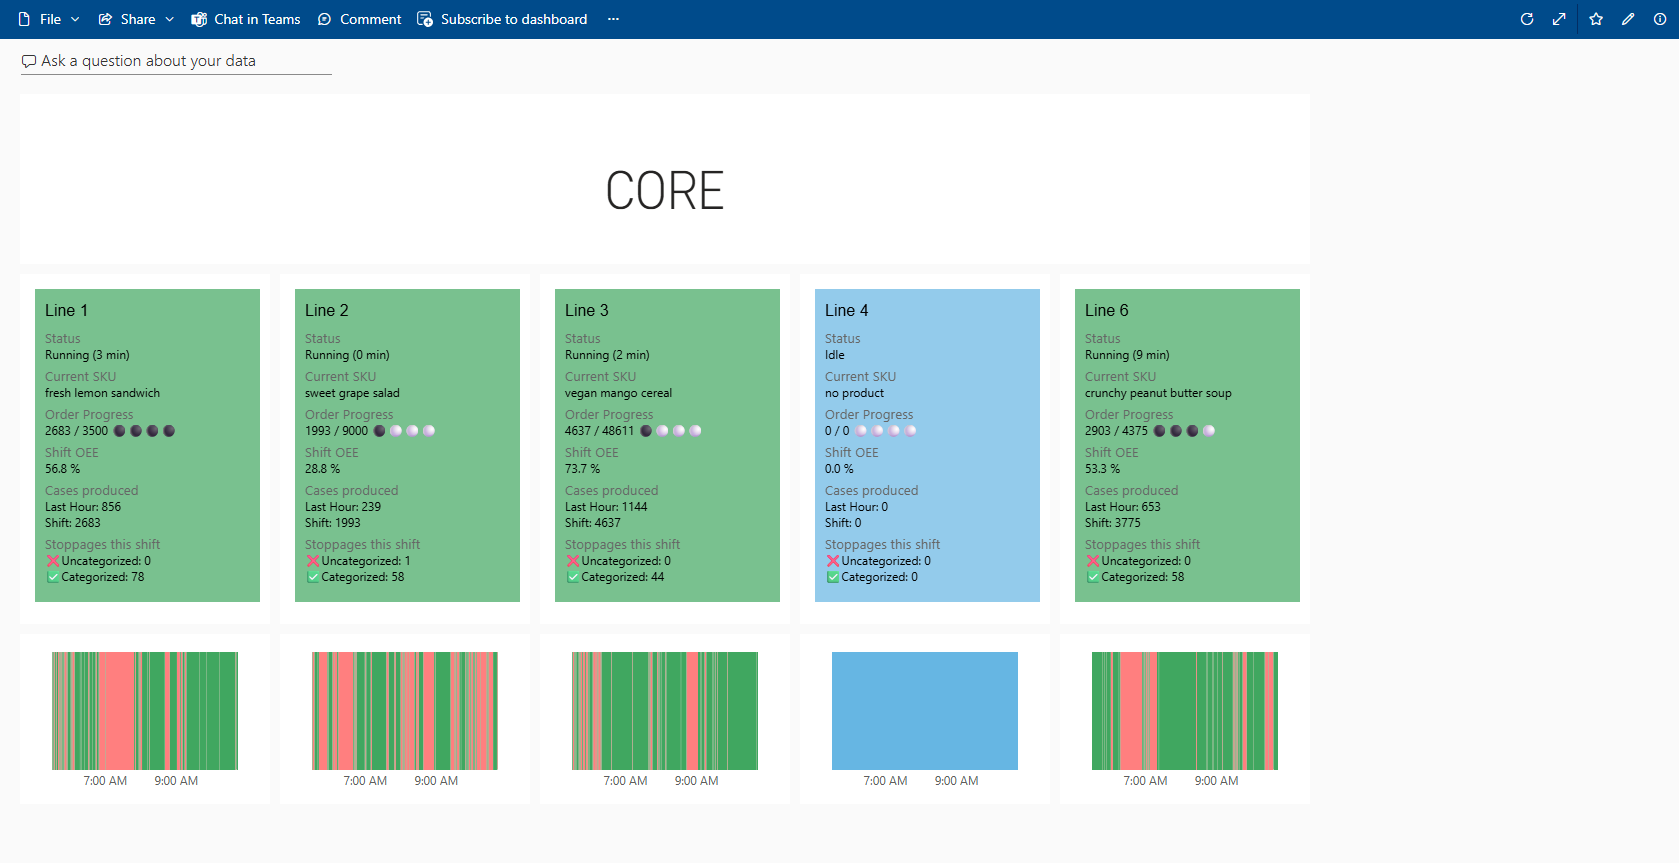Open the Line 4 idle status tile
The height and width of the screenshot is (863, 1679).
[x=927, y=445]
